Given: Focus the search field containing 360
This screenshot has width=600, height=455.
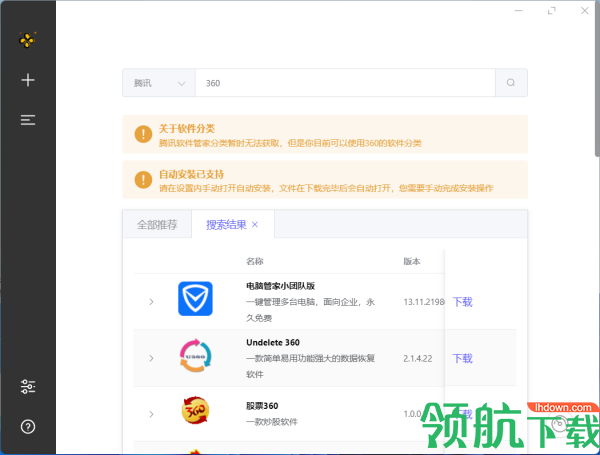Looking at the screenshot, I should pyautogui.click(x=345, y=83).
